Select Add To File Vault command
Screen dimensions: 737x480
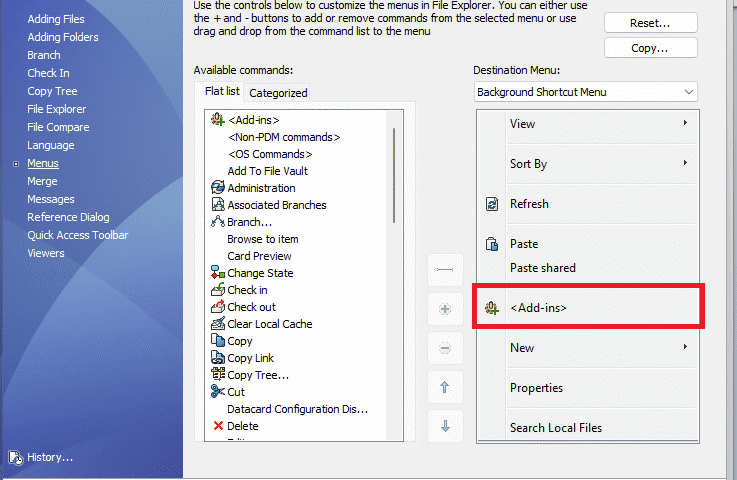click(x=267, y=171)
